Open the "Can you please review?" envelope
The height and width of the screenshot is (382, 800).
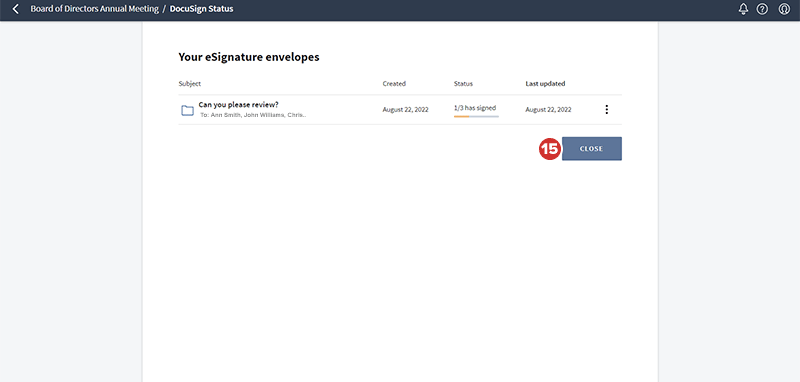coord(238,105)
